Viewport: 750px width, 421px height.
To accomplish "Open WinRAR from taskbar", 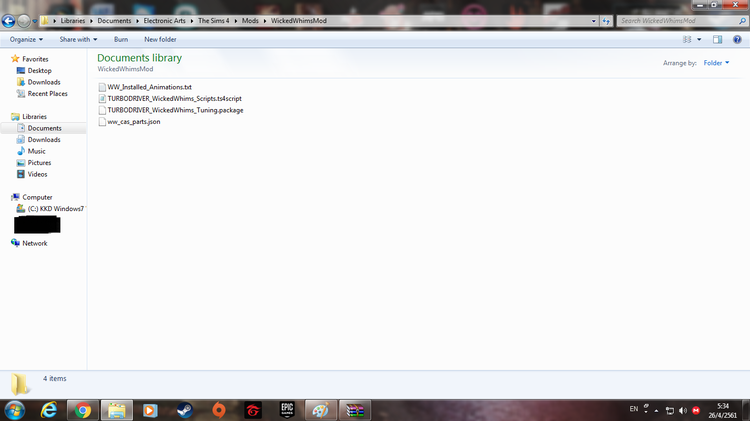I will pyautogui.click(x=355, y=410).
